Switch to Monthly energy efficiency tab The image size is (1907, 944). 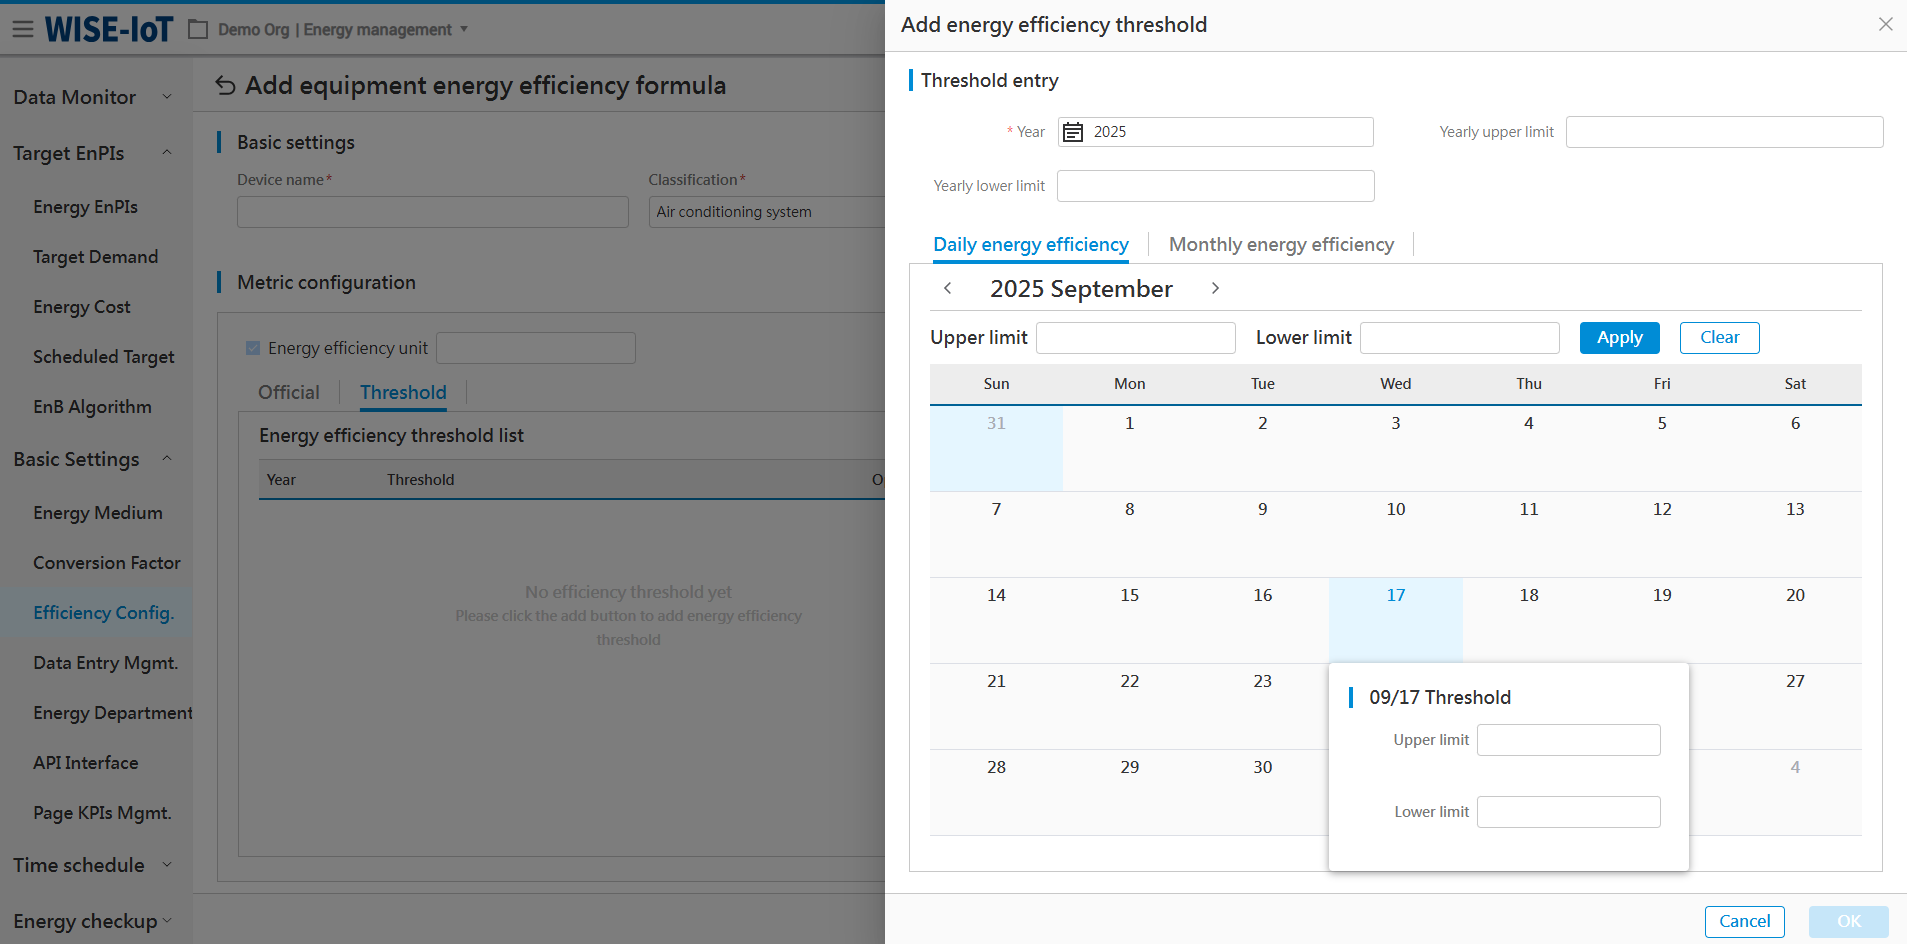click(x=1280, y=245)
